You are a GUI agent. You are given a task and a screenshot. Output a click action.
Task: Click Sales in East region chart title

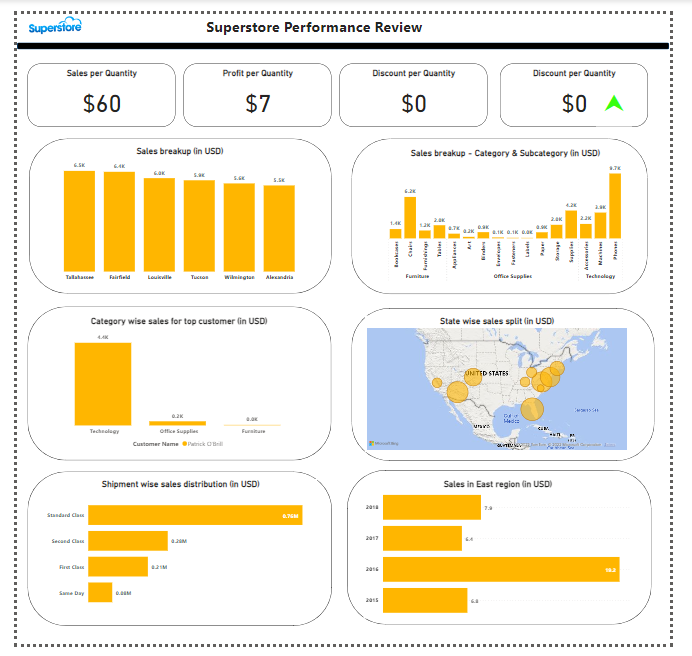click(498, 484)
